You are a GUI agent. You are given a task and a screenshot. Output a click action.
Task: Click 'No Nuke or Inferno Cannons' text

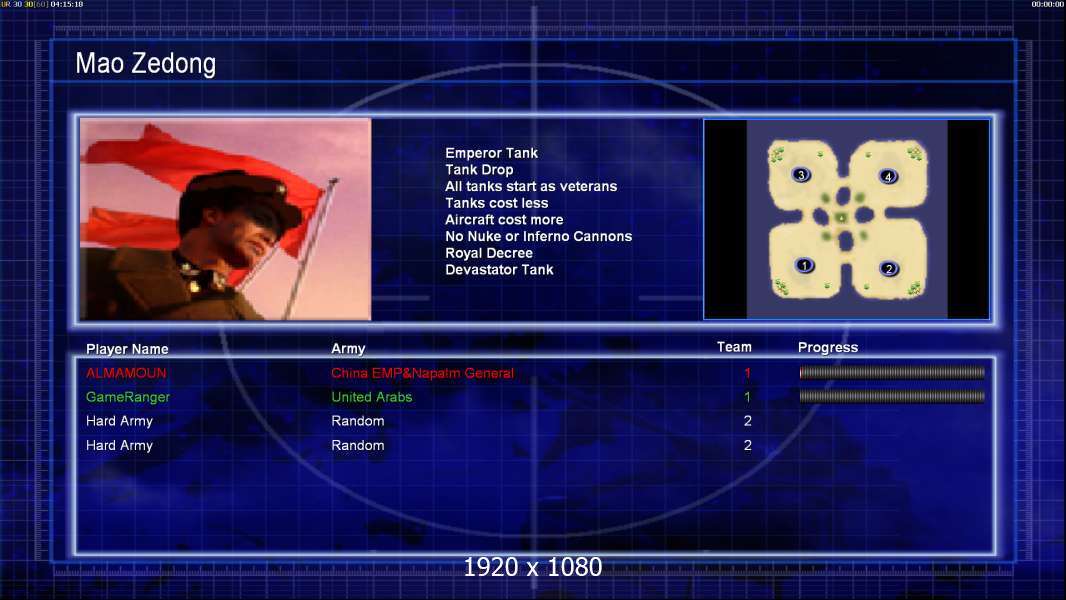tap(538, 236)
